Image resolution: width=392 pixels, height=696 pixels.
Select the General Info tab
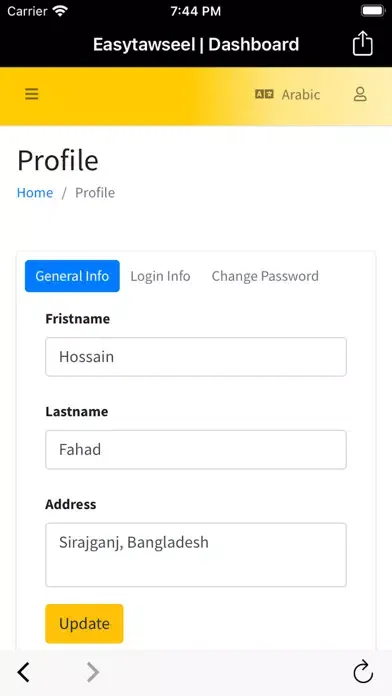click(72, 276)
